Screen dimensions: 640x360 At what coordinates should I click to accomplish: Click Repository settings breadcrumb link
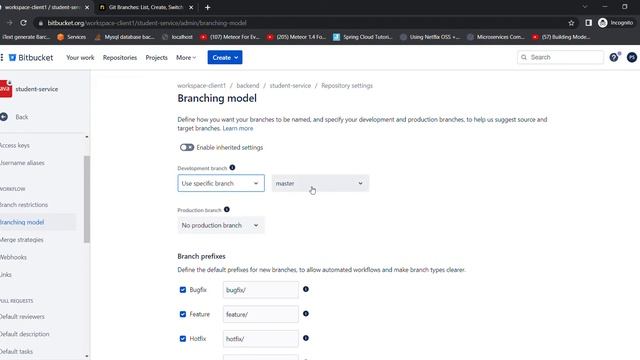(347, 86)
